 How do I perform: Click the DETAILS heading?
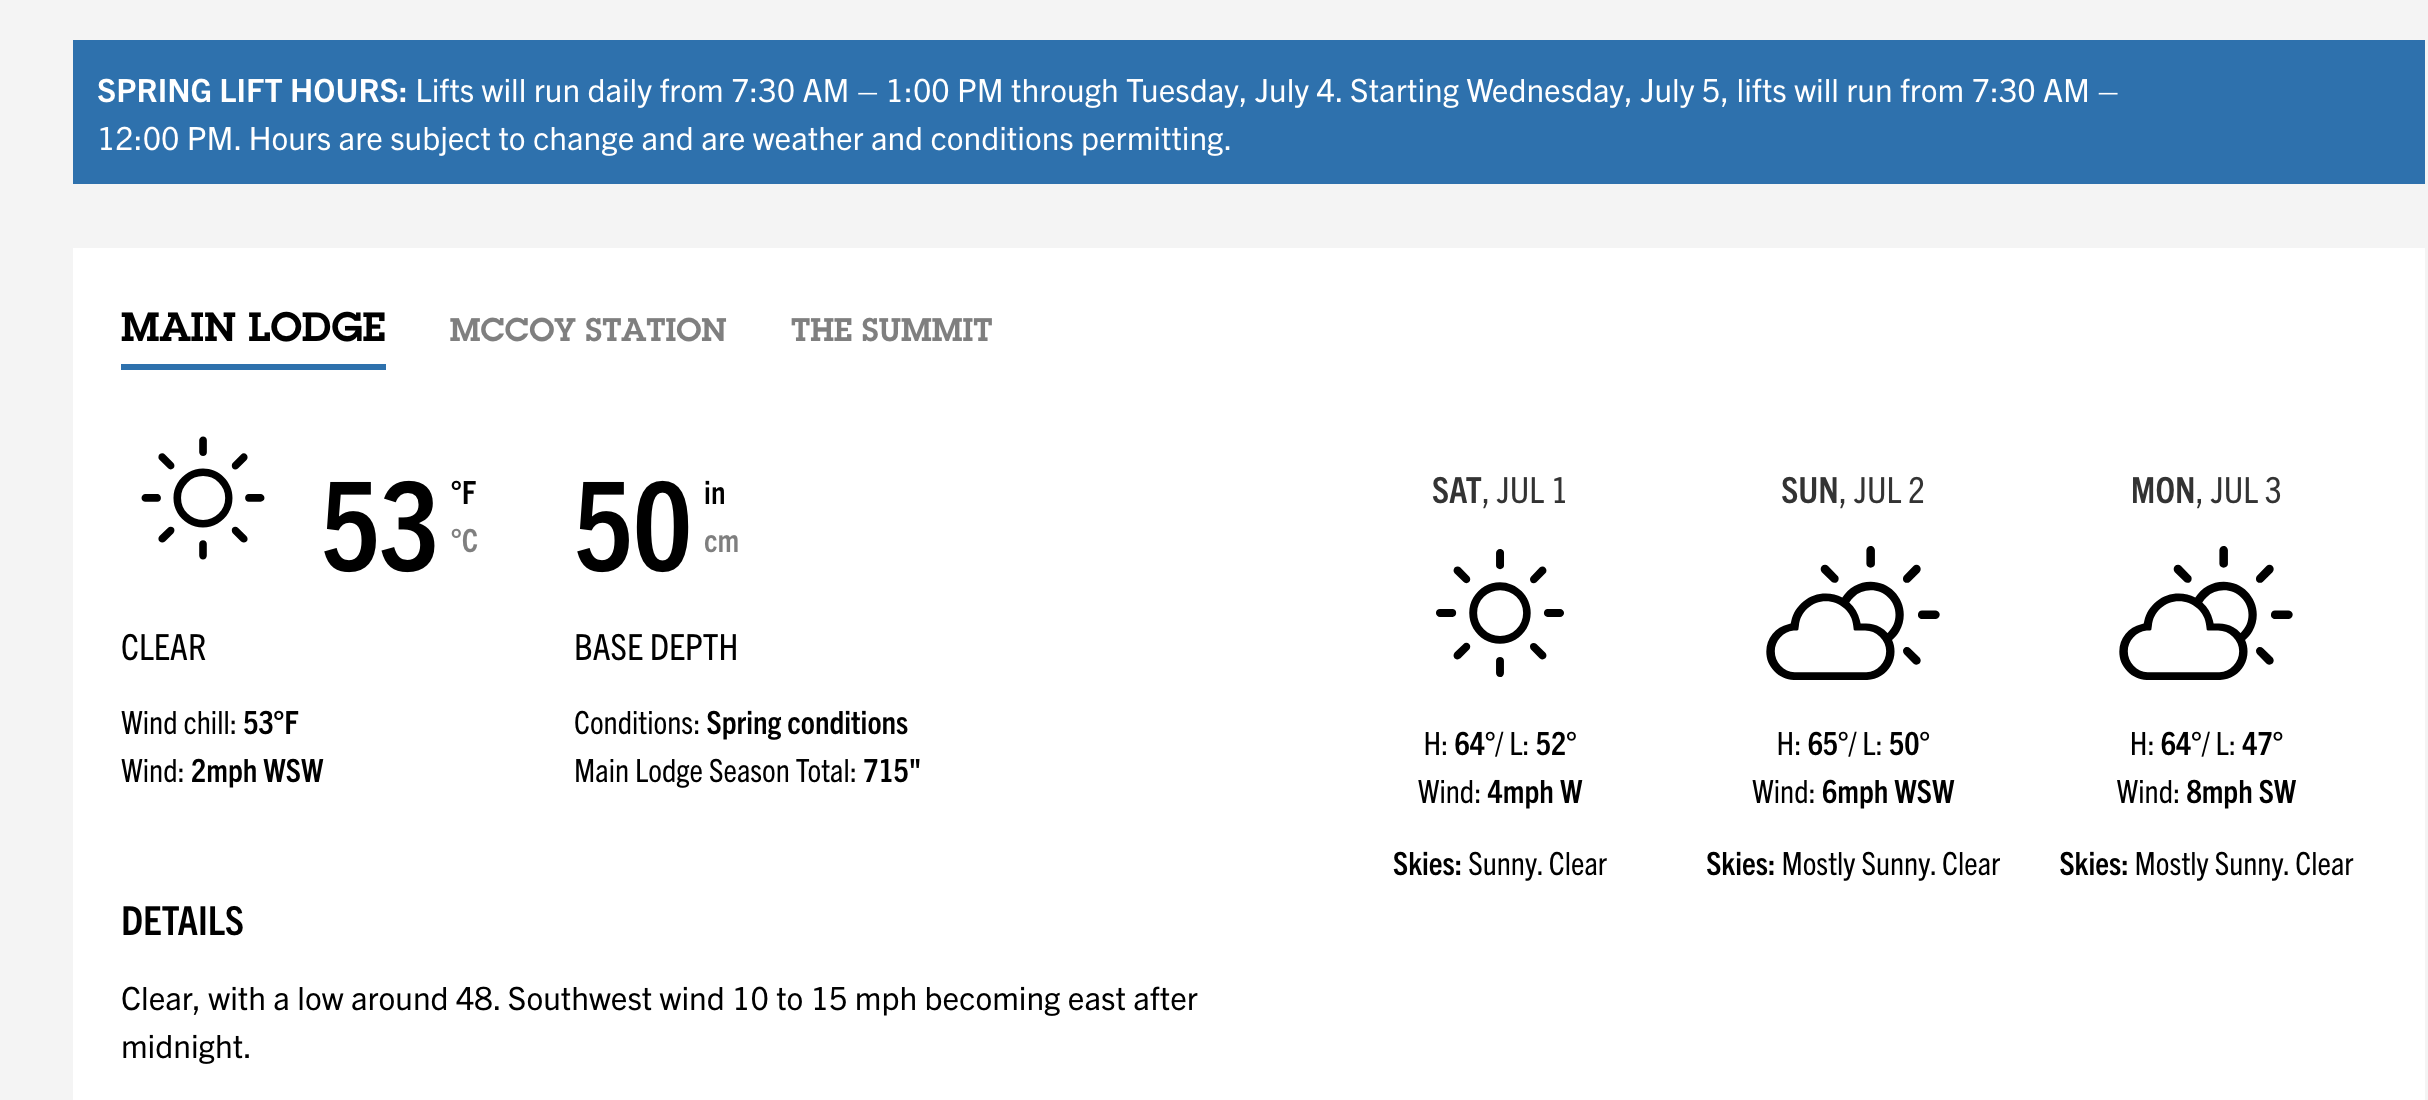[x=182, y=921]
